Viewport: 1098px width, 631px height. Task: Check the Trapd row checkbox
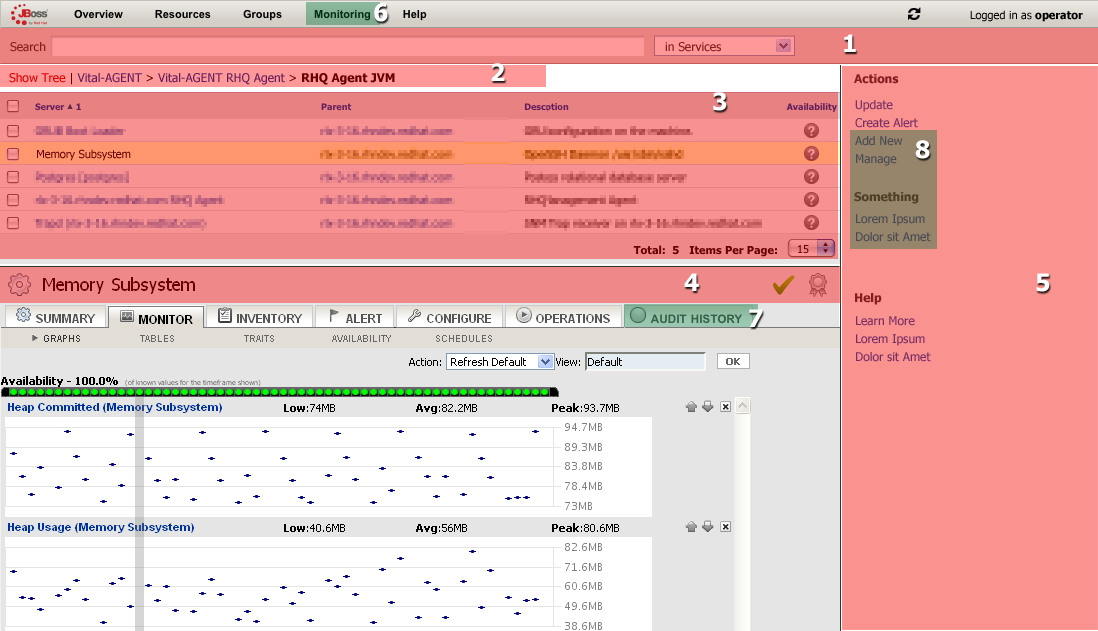(13, 223)
